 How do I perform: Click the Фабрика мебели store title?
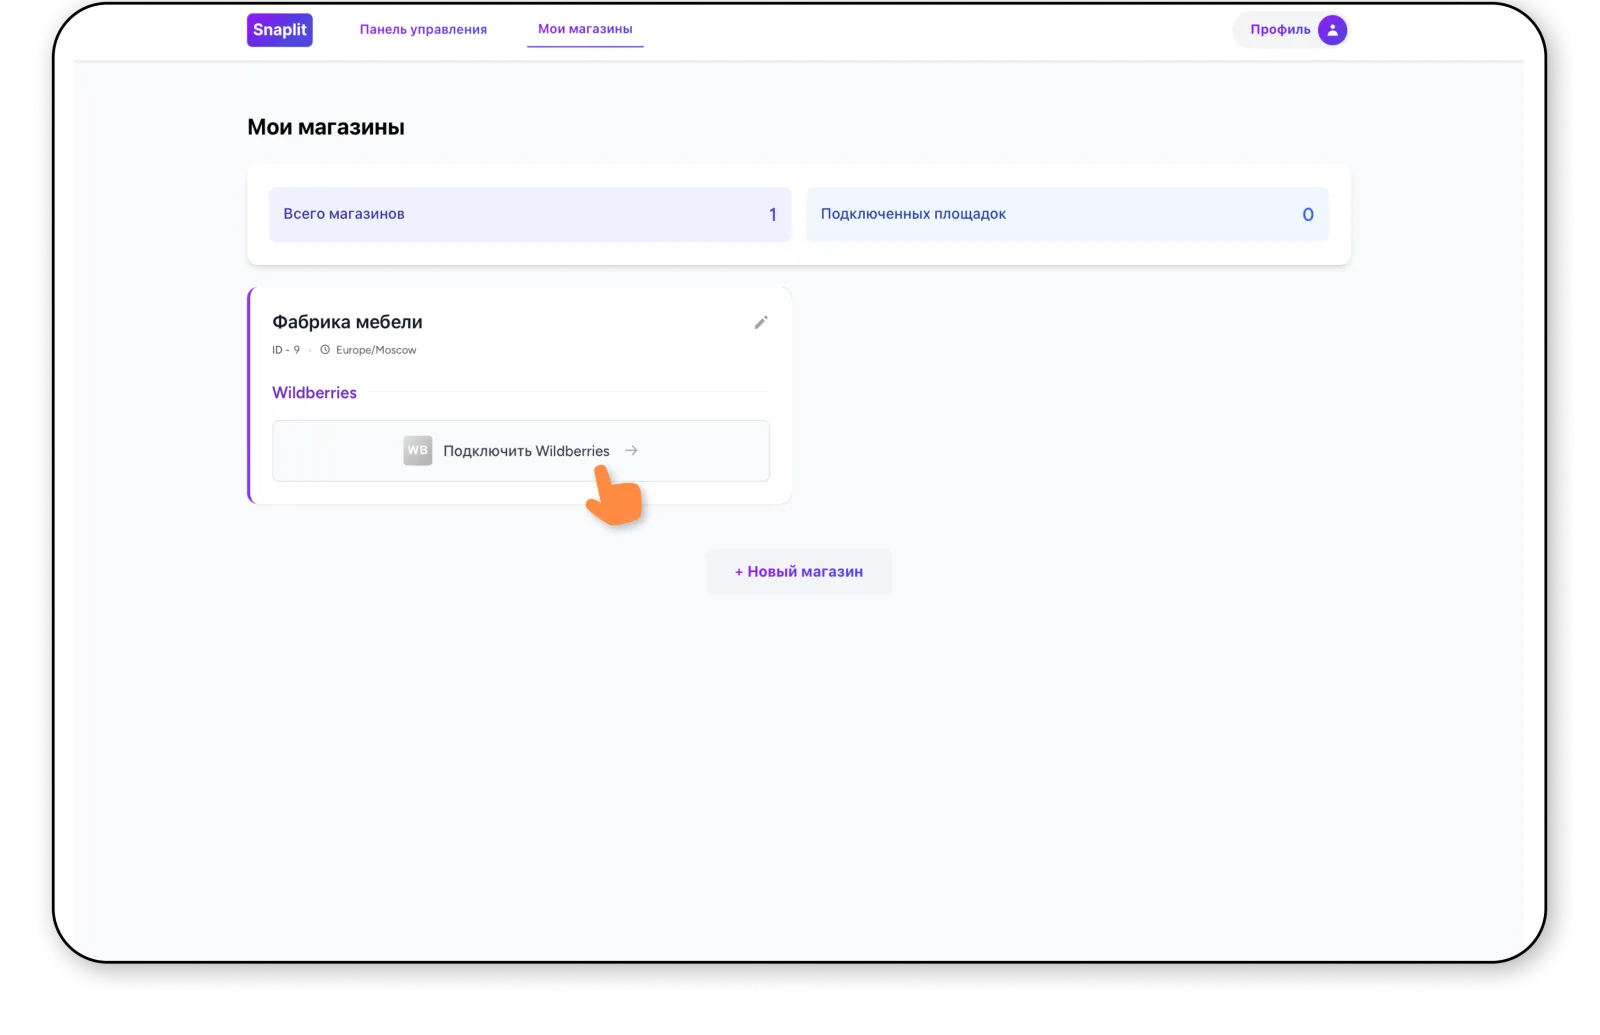348,322
